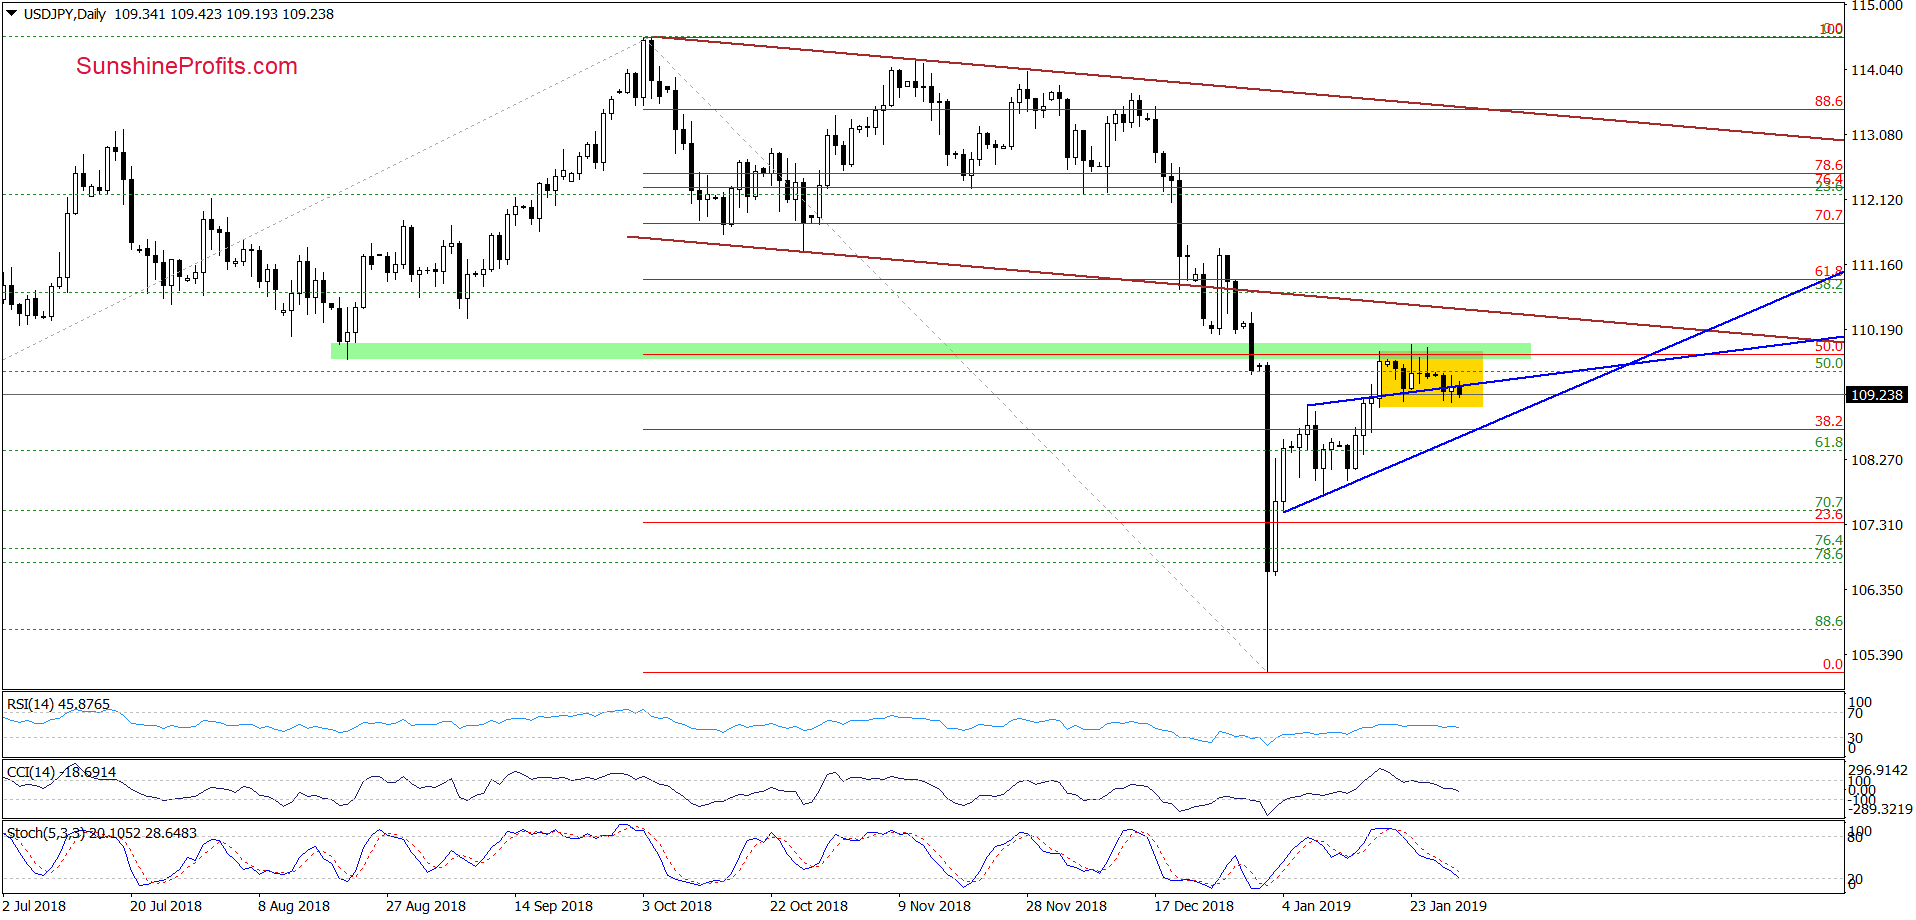The image size is (1916, 920).
Task: Select the 23 Jan 2019 date label
Action: coord(1448,906)
